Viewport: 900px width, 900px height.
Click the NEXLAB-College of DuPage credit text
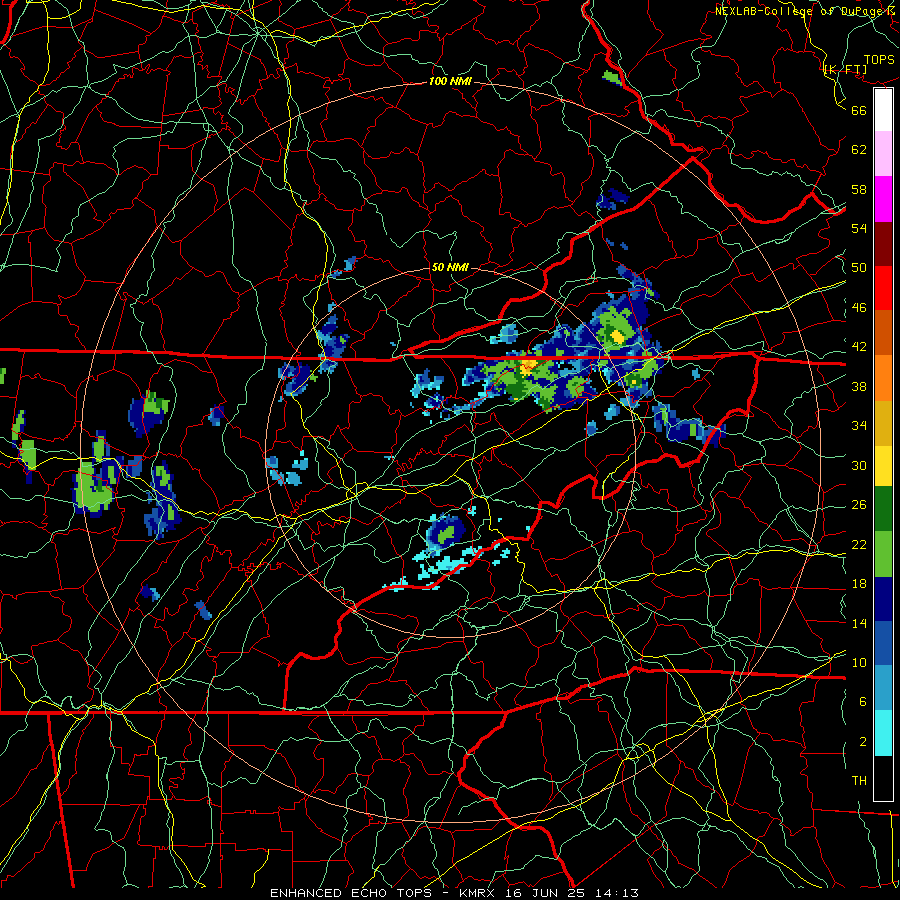[806, 11]
